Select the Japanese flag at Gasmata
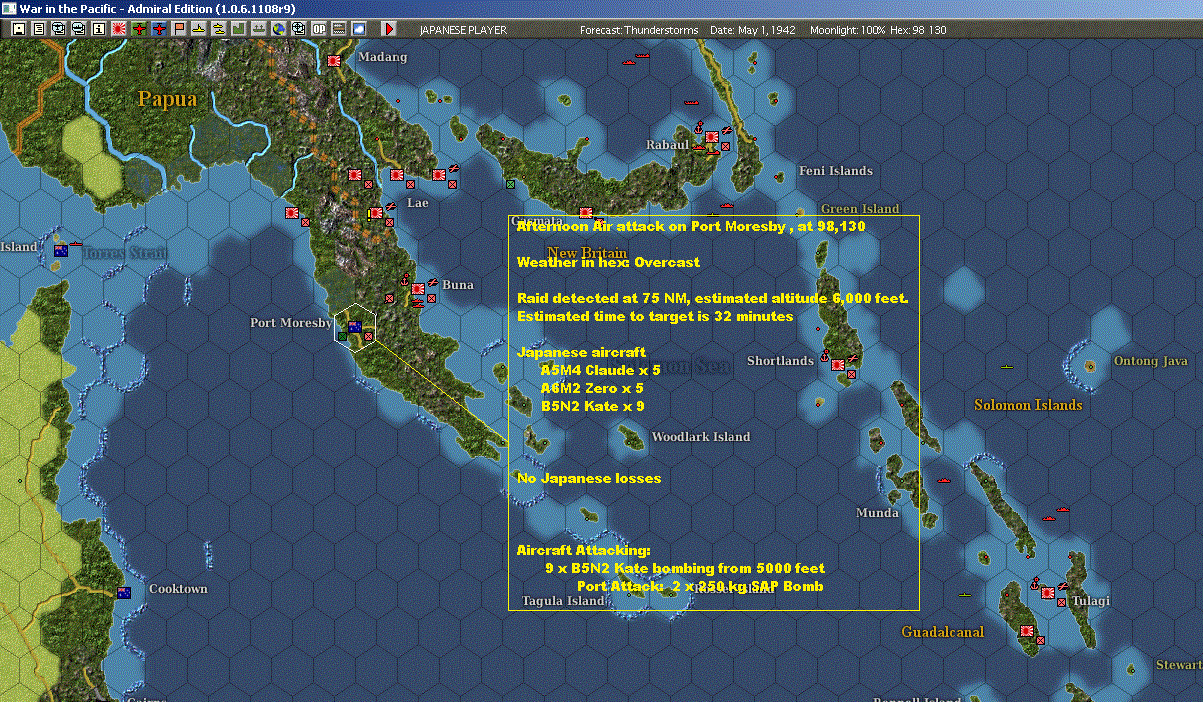The image size is (1203, 702). pyautogui.click(x=586, y=213)
